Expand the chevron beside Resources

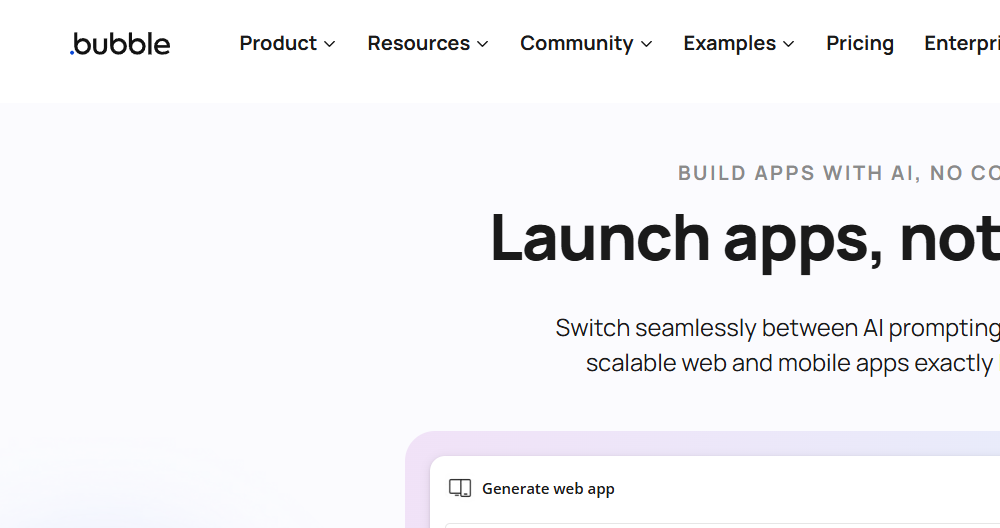coord(483,44)
